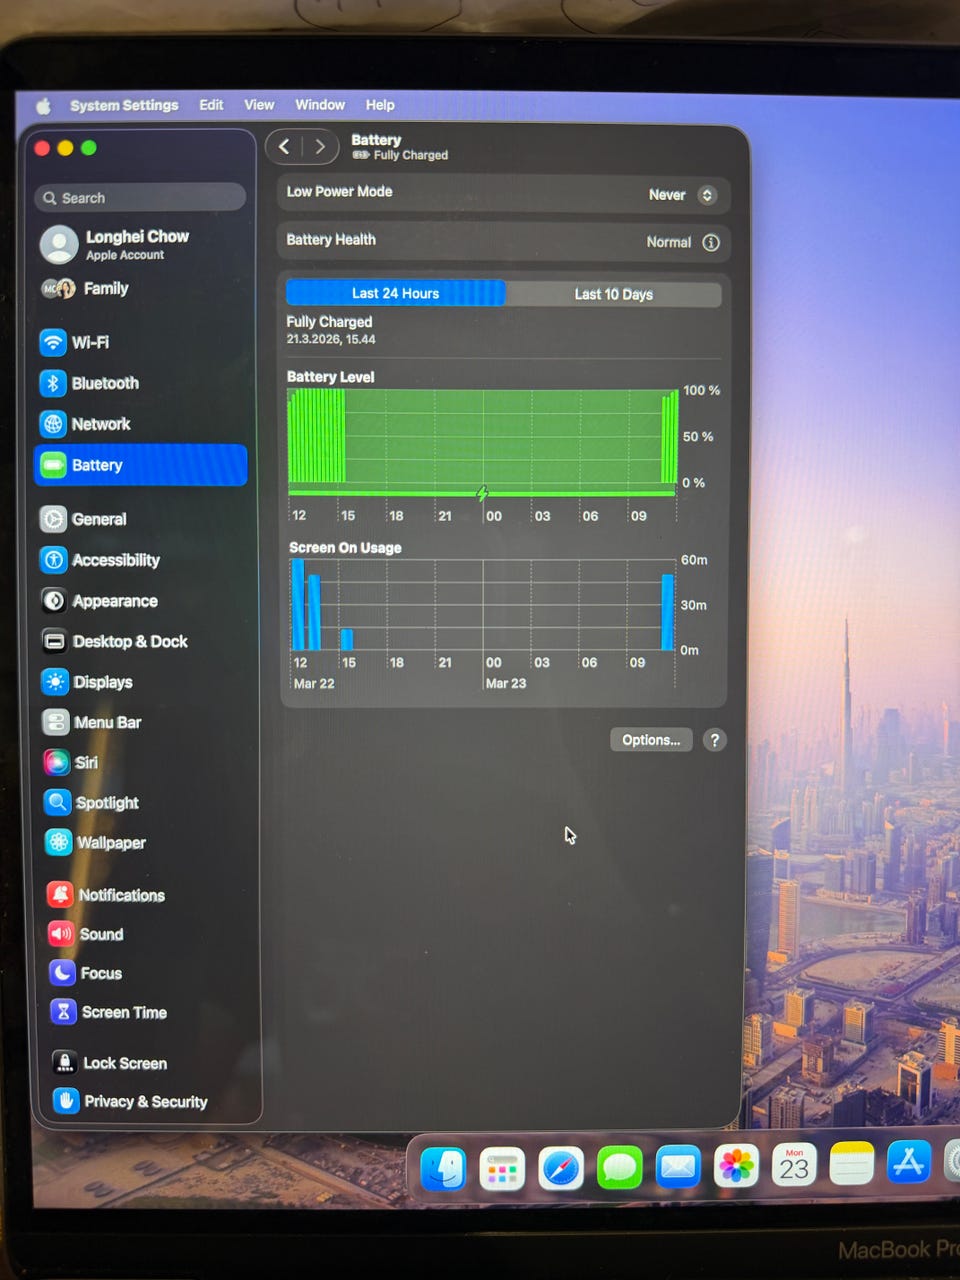Open the Apple menu
This screenshot has height=1280, width=960.
pyautogui.click(x=44, y=105)
